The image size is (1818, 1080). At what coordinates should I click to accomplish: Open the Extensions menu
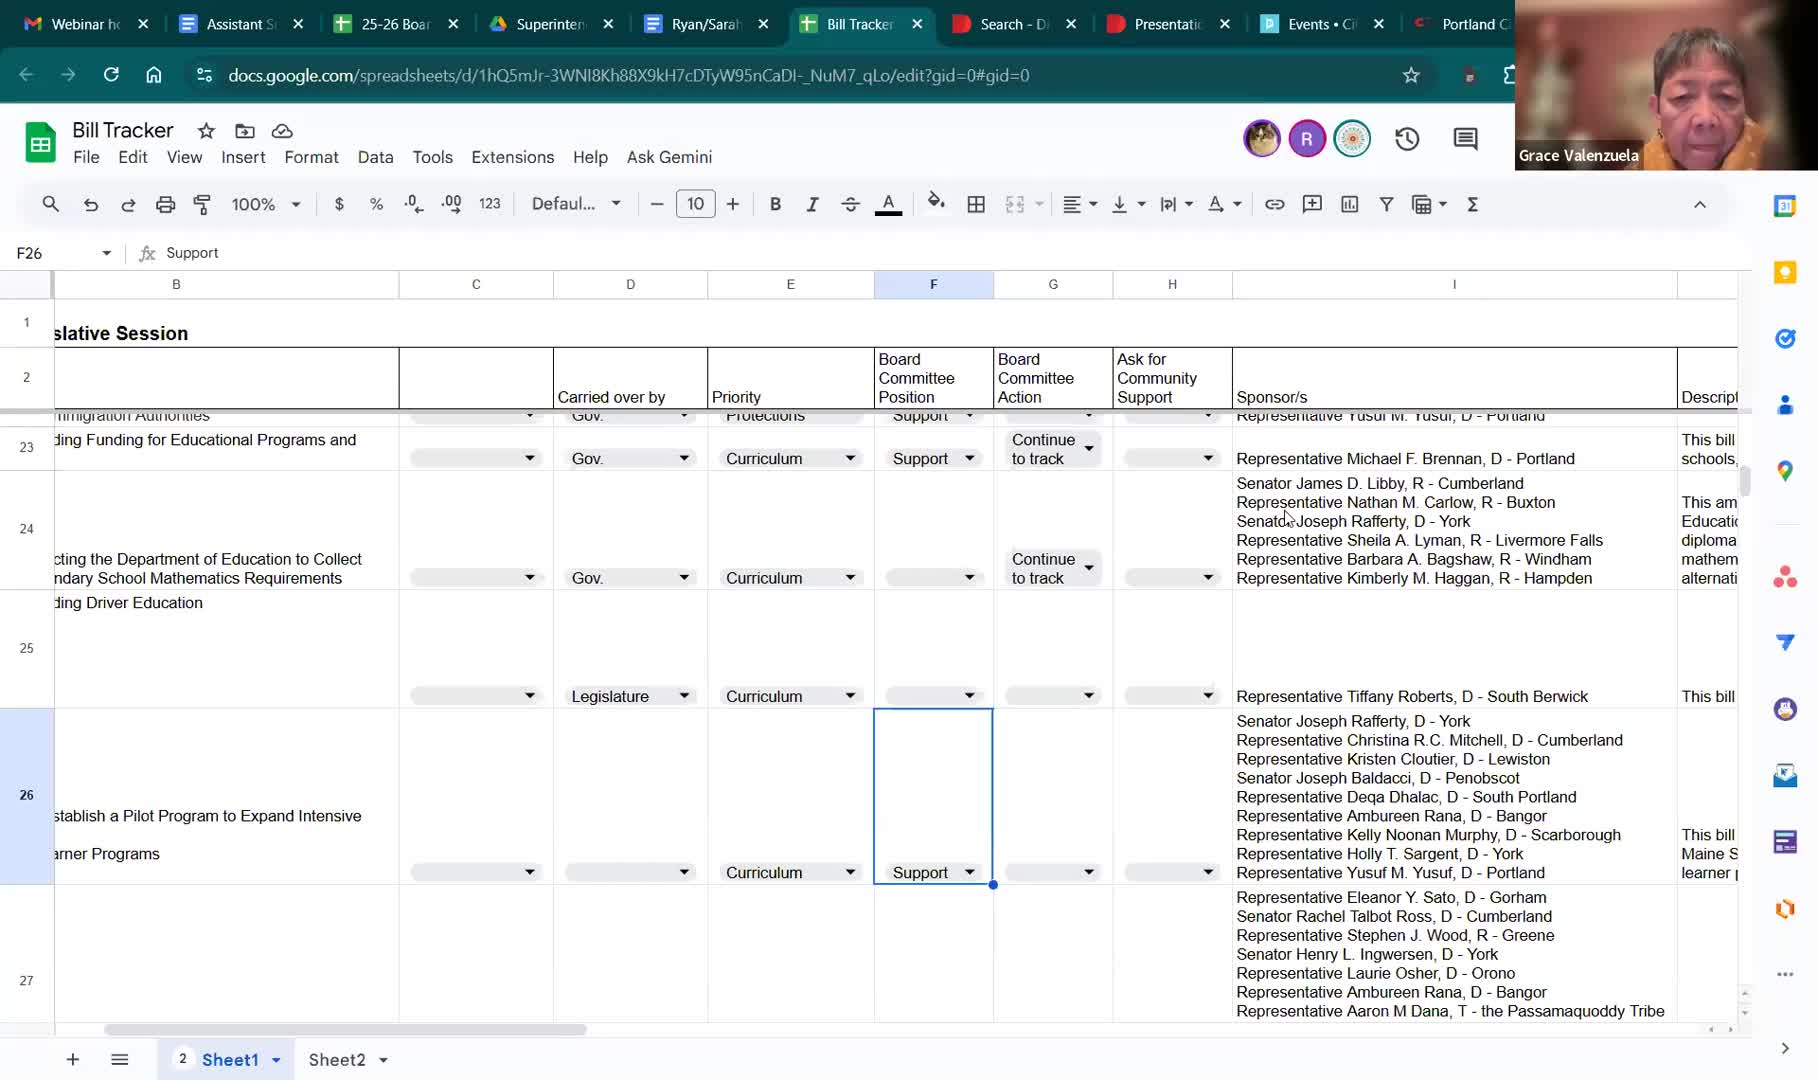pos(512,157)
